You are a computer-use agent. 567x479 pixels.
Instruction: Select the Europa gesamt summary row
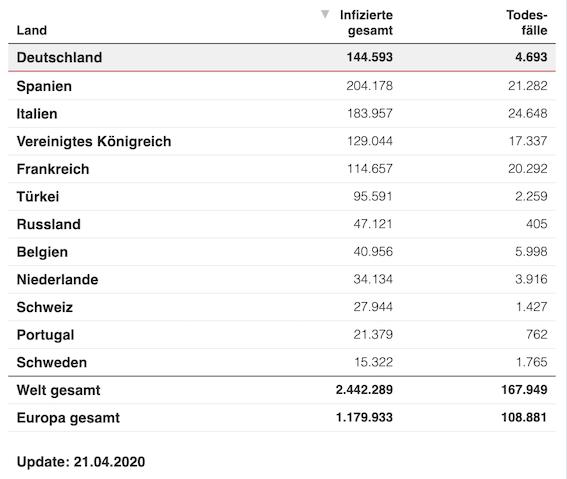282,418
